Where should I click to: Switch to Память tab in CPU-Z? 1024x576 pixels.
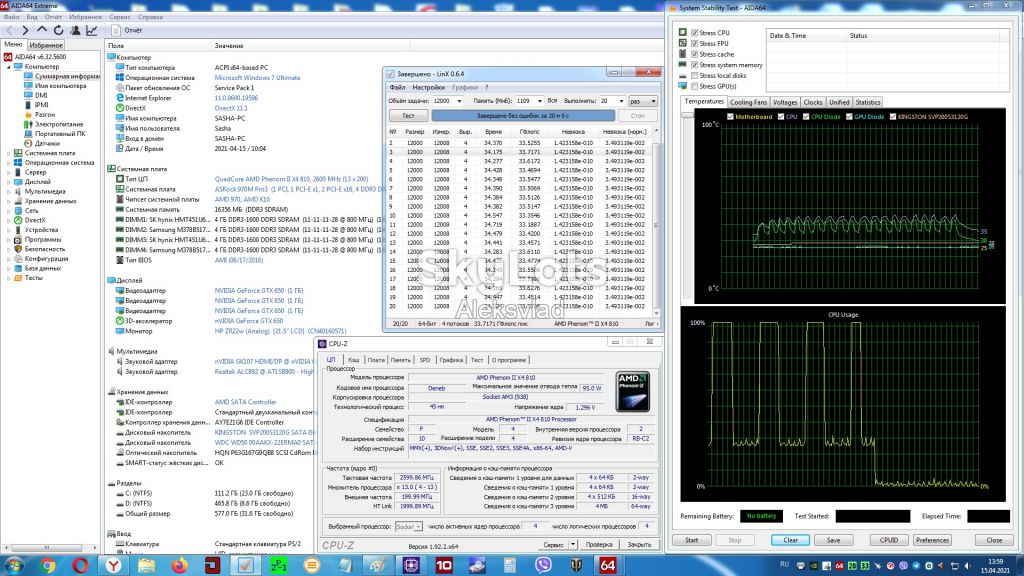400,360
